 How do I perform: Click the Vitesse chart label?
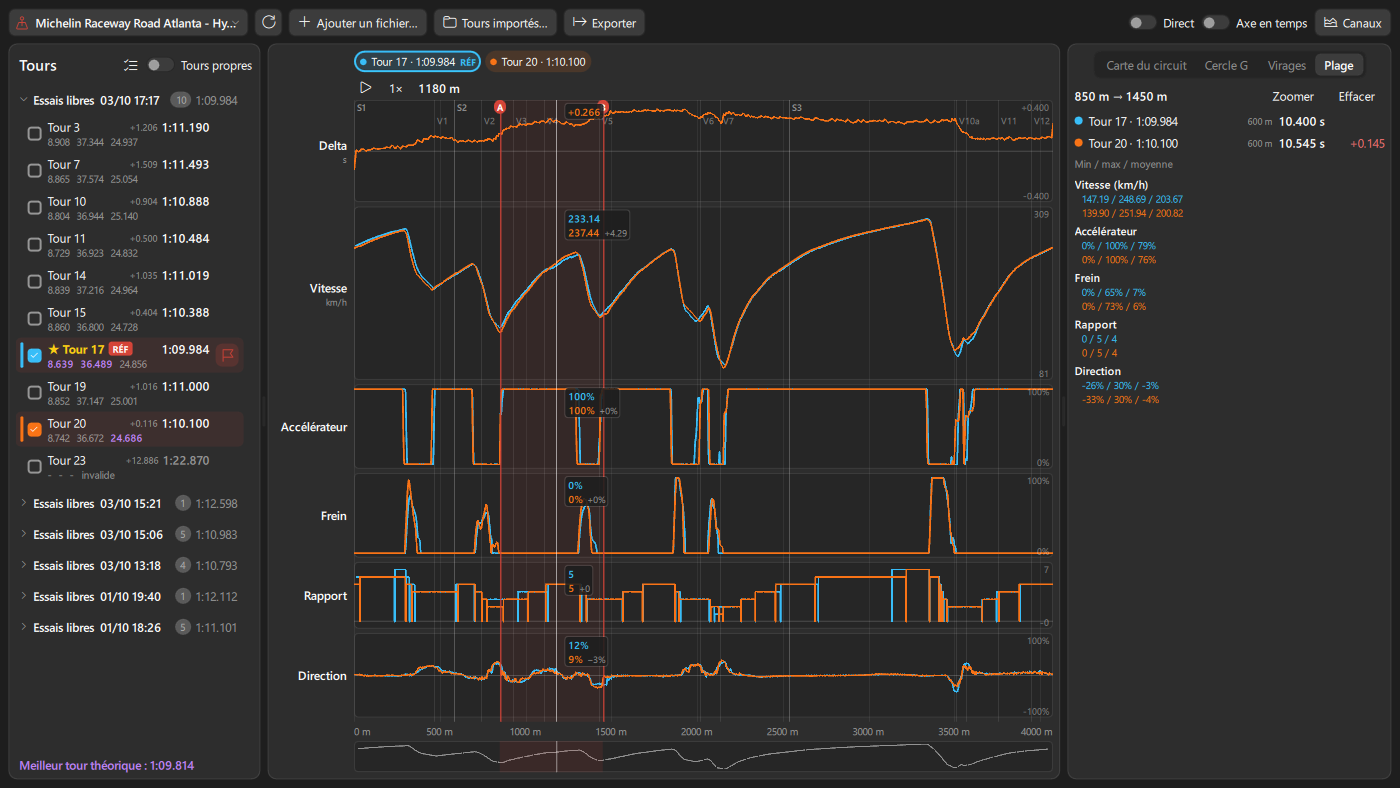click(x=328, y=288)
